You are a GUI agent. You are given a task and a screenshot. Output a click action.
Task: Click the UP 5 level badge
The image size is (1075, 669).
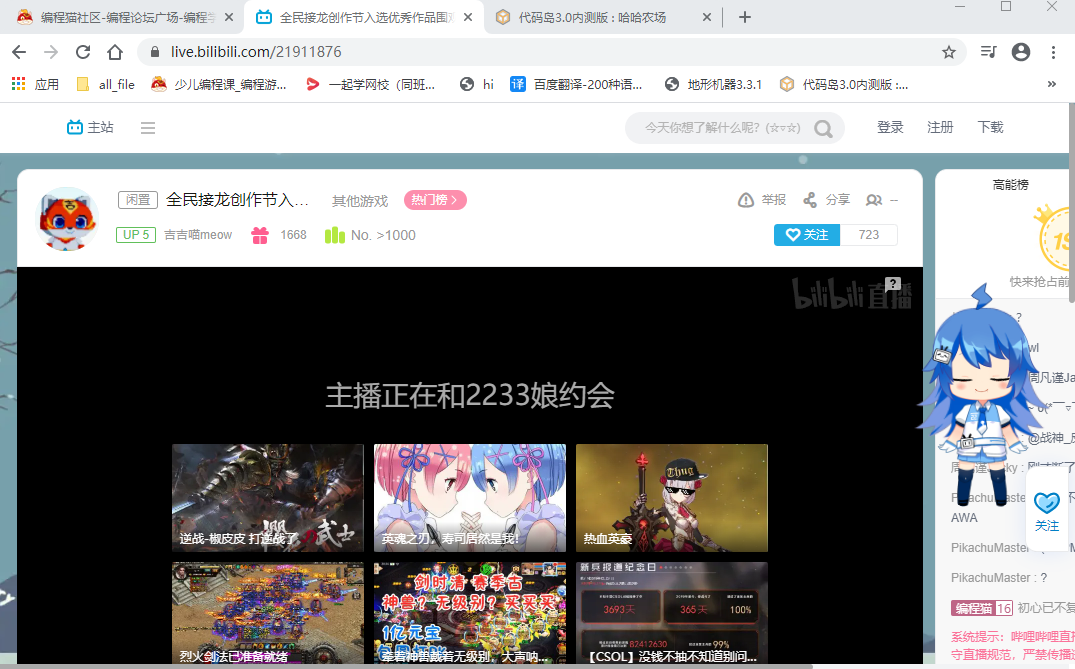click(136, 235)
